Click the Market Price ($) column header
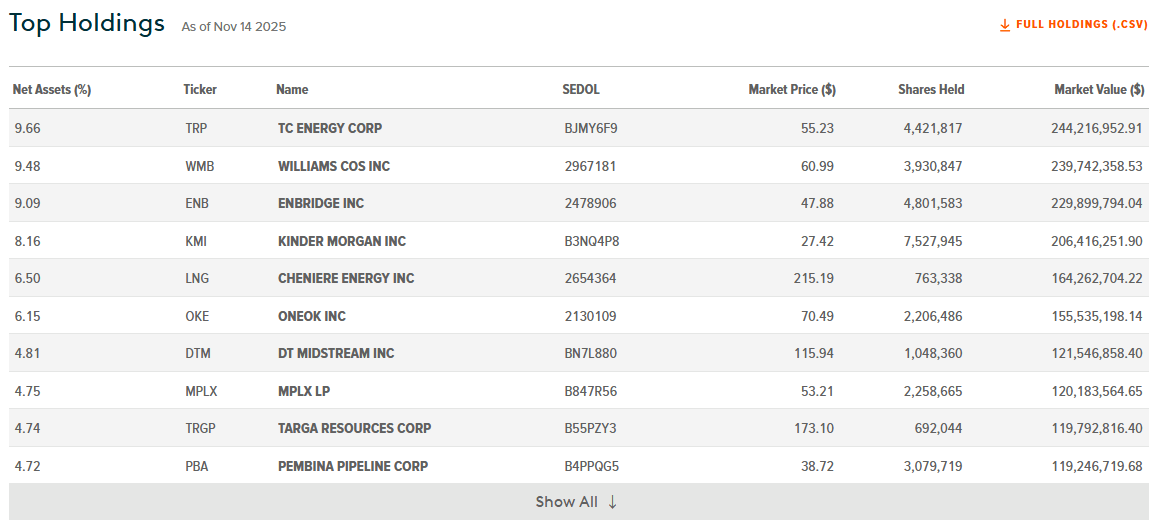 (792, 90)
